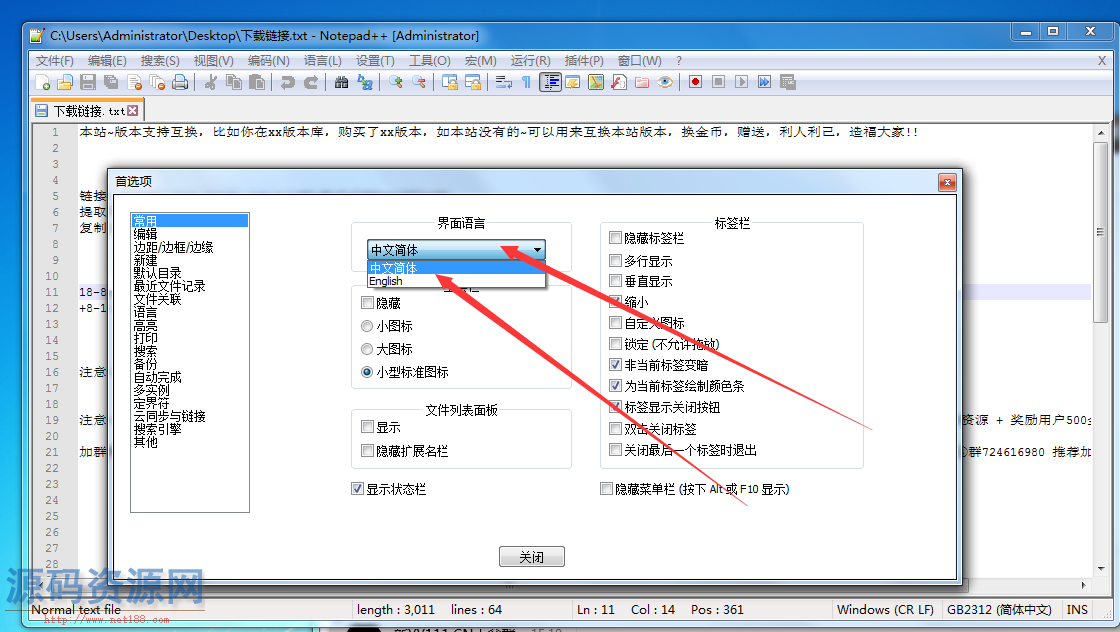Save the current file via toolbar
1120x632 pixels.
click(x=88, y=82)
